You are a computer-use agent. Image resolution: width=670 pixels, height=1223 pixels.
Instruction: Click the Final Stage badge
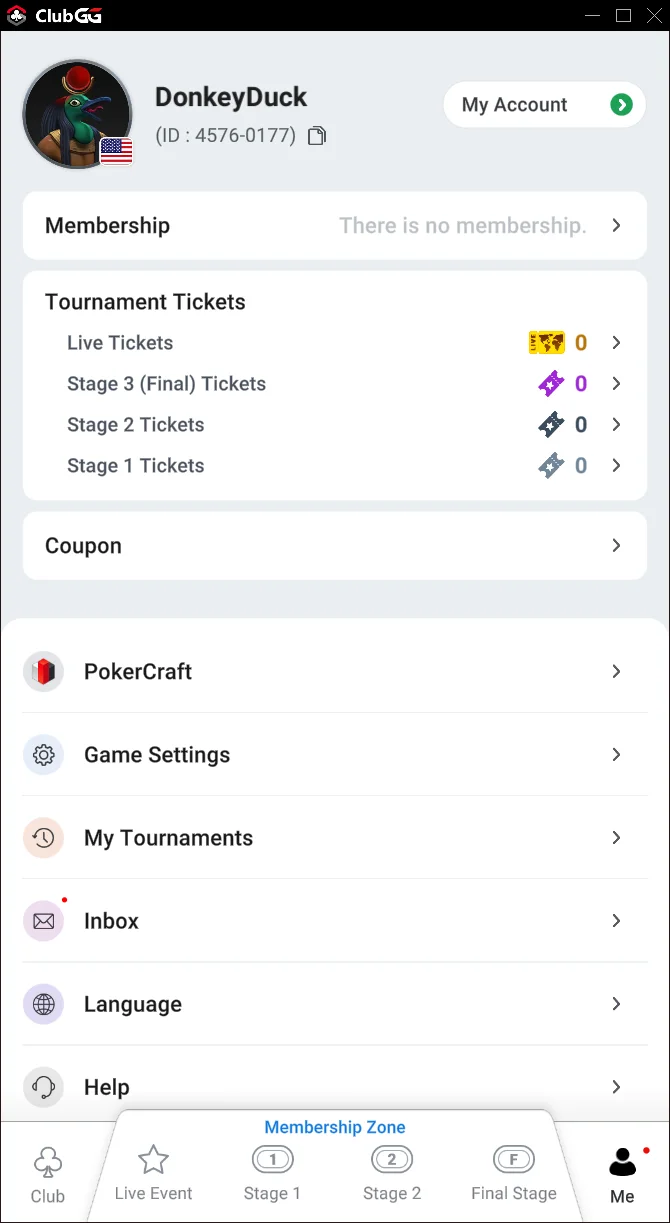(x=513, y=1159)
